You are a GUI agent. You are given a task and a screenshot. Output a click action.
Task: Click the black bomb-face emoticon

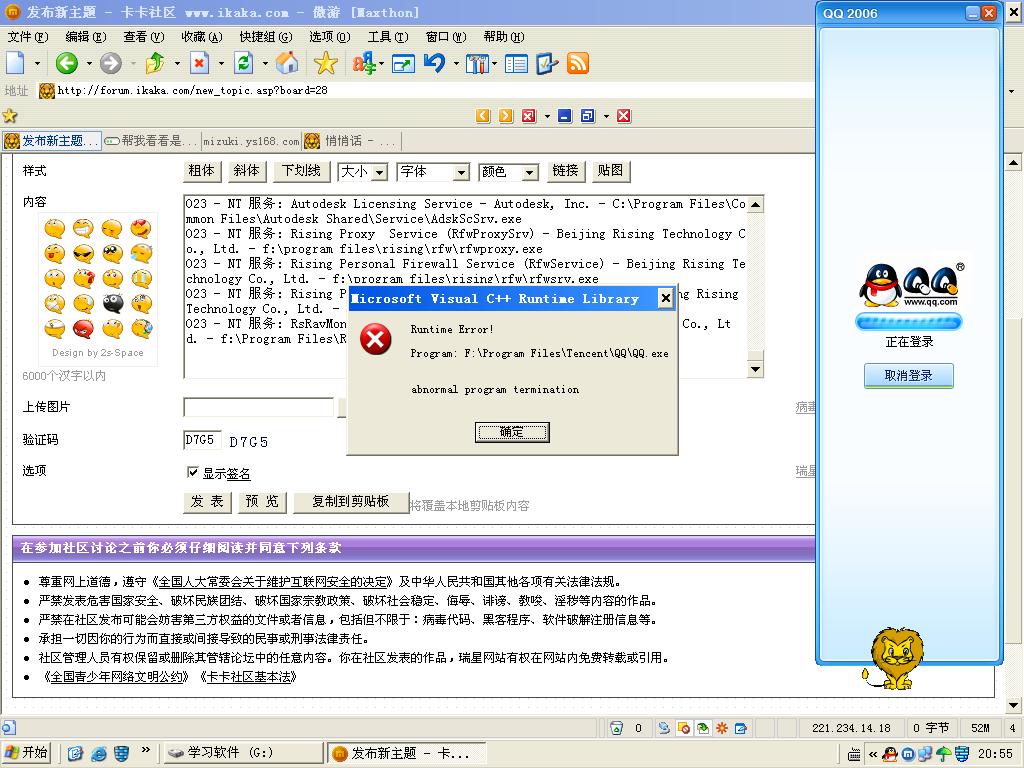coord(112,303)
